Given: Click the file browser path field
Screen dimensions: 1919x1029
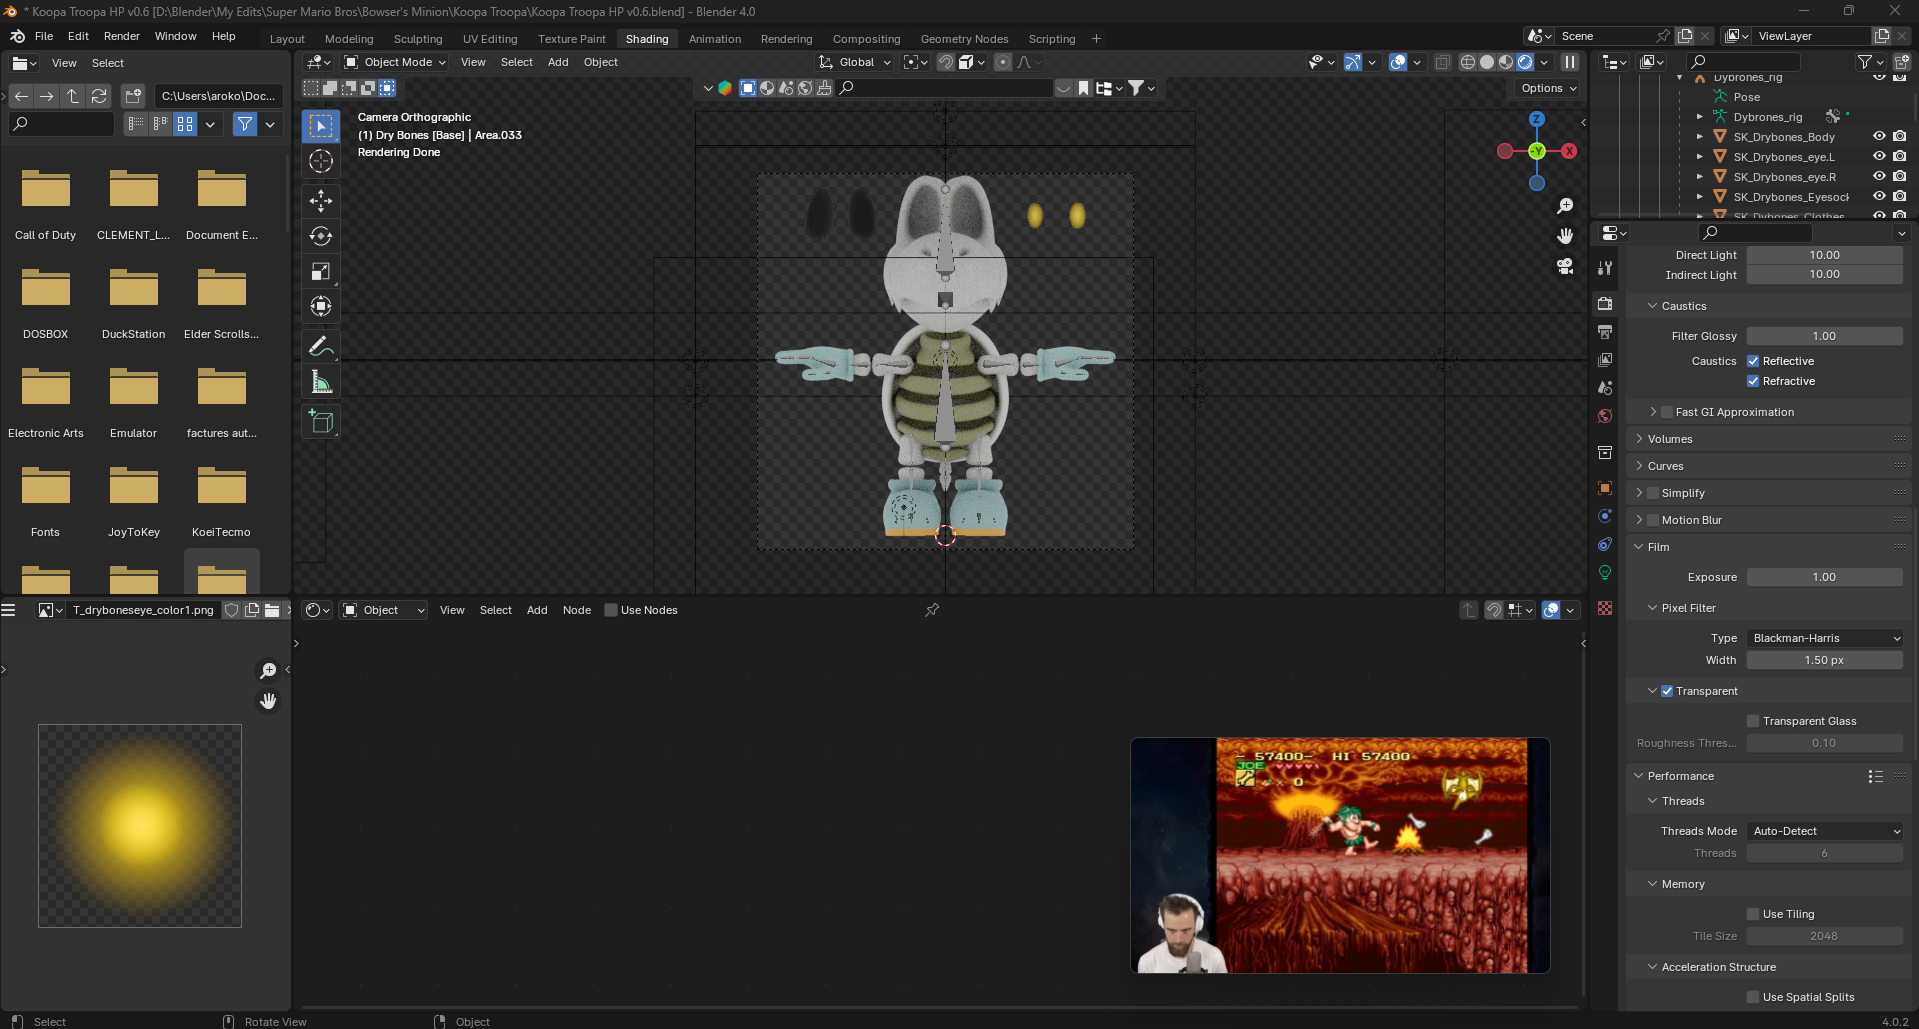Looking at the screenshot, I should (x=218, y=96).
